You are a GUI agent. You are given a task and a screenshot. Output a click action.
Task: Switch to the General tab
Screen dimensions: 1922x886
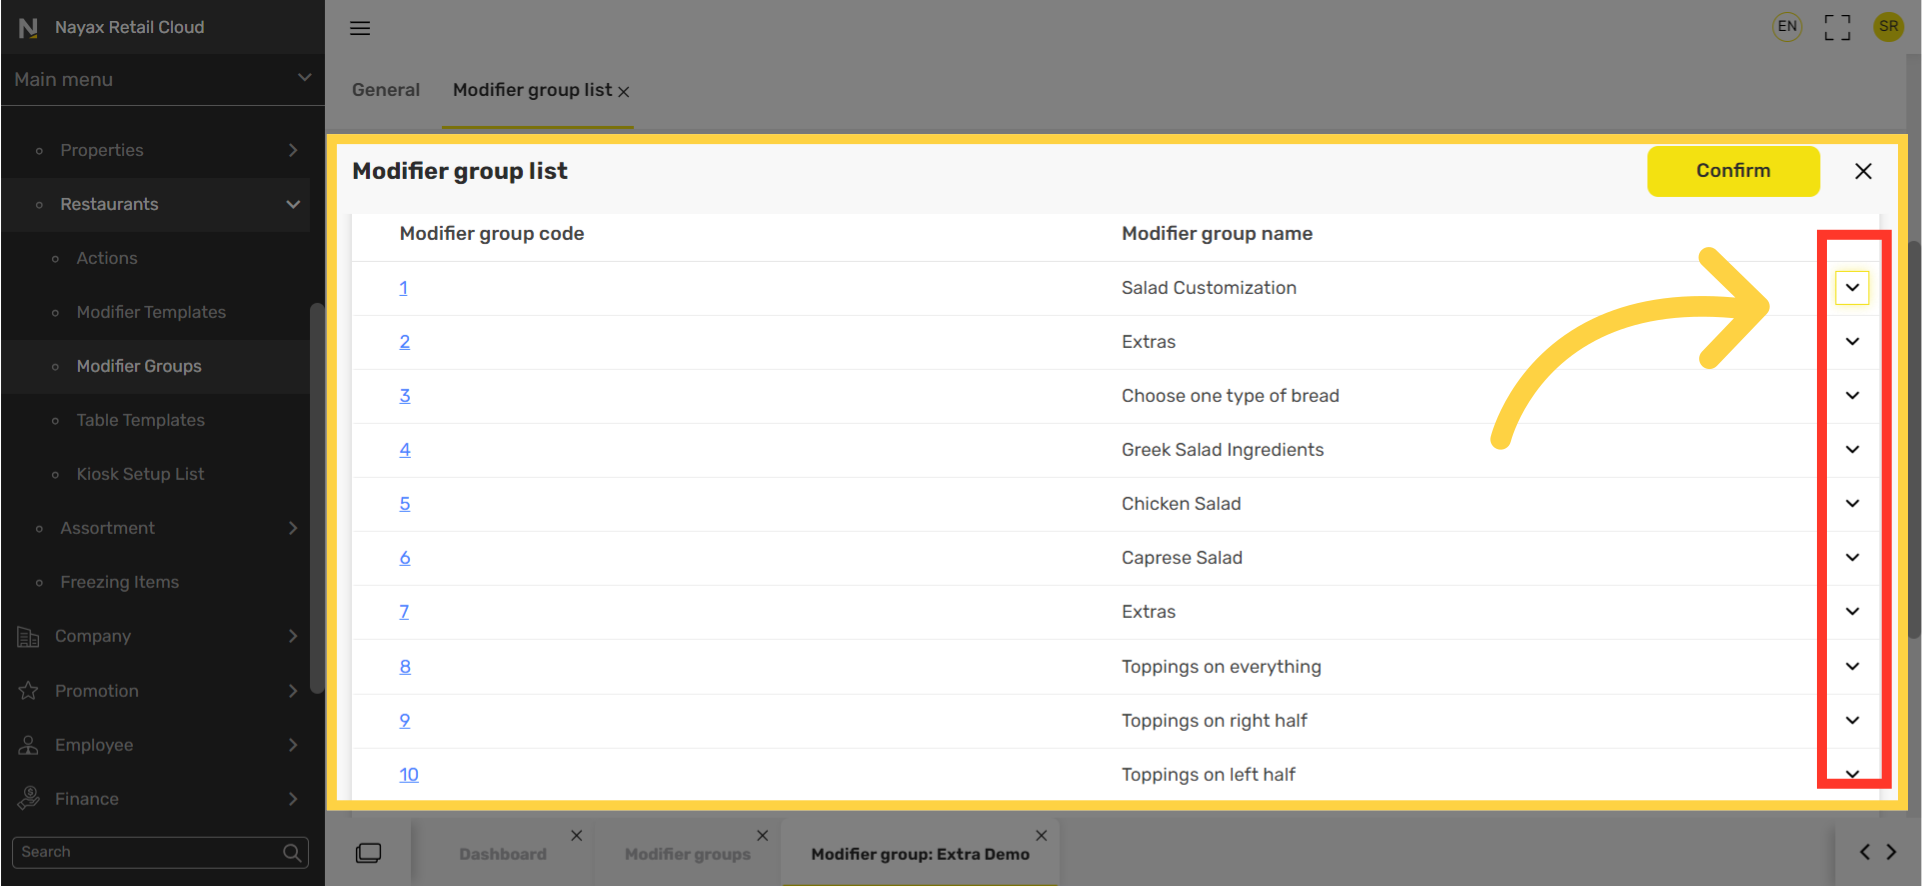click(x=386, y=90)
